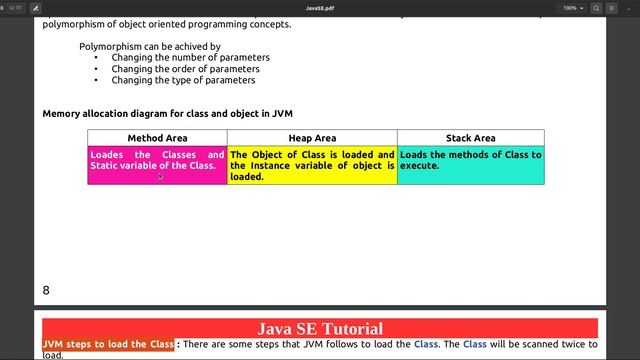Click 'Changing the type of parameters' bullet
This screenshot has width=640, height=360.
point(183,80)
